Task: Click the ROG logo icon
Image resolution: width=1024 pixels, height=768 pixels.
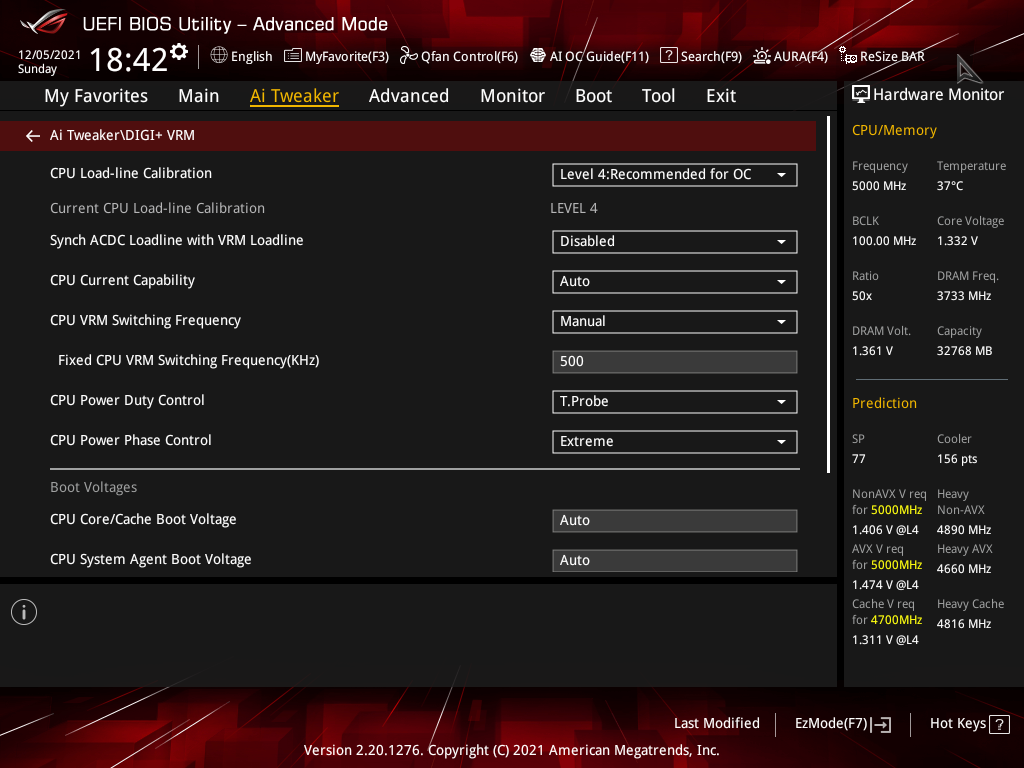Action: click(x=44, y=22)
